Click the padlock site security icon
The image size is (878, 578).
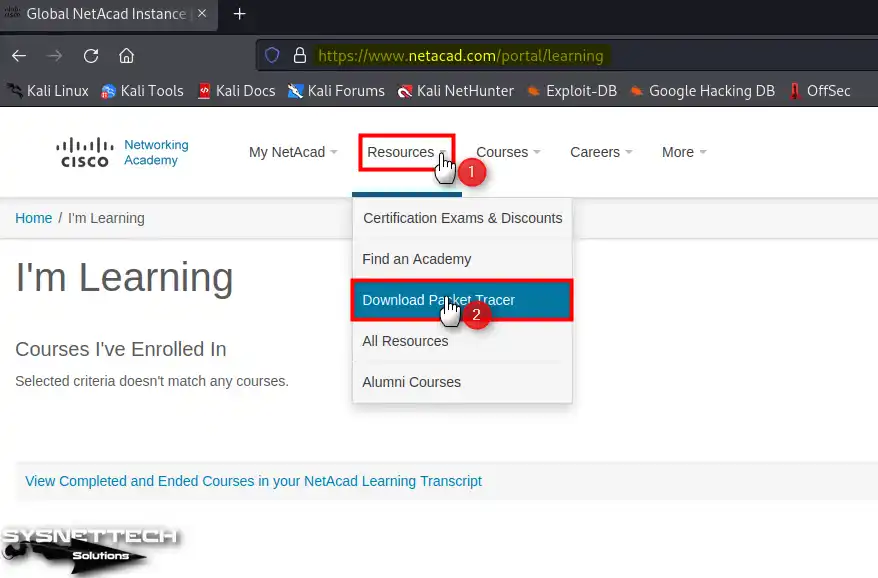point(300,55)
